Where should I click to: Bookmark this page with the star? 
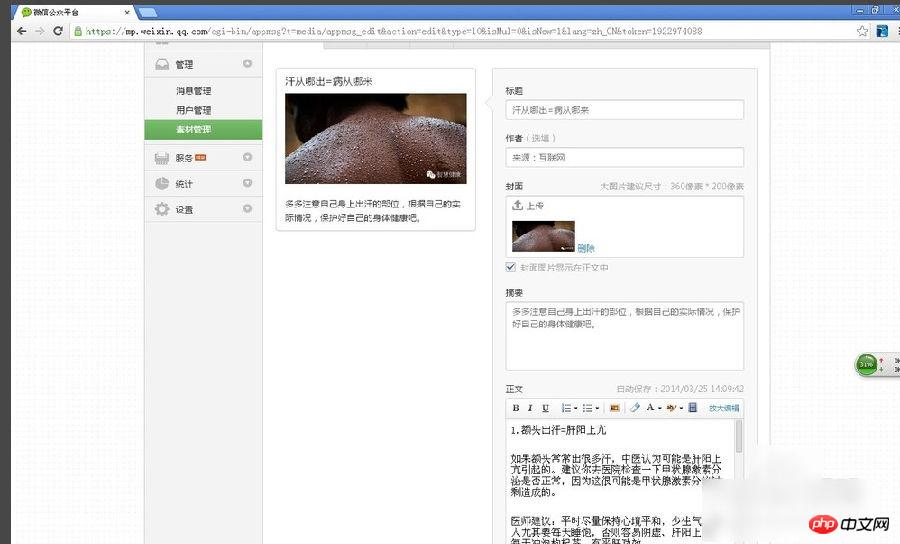(862, 31)
